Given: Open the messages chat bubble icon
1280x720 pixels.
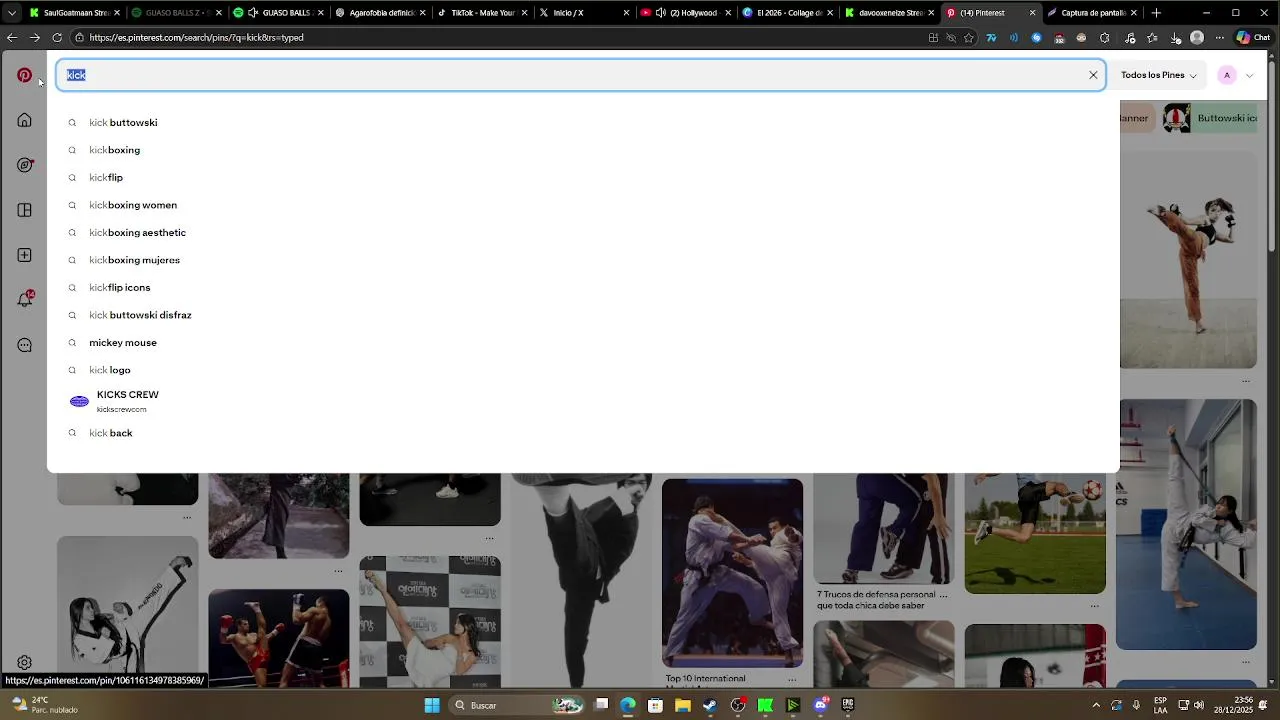Looking at the screenshot, I should 25,345.
